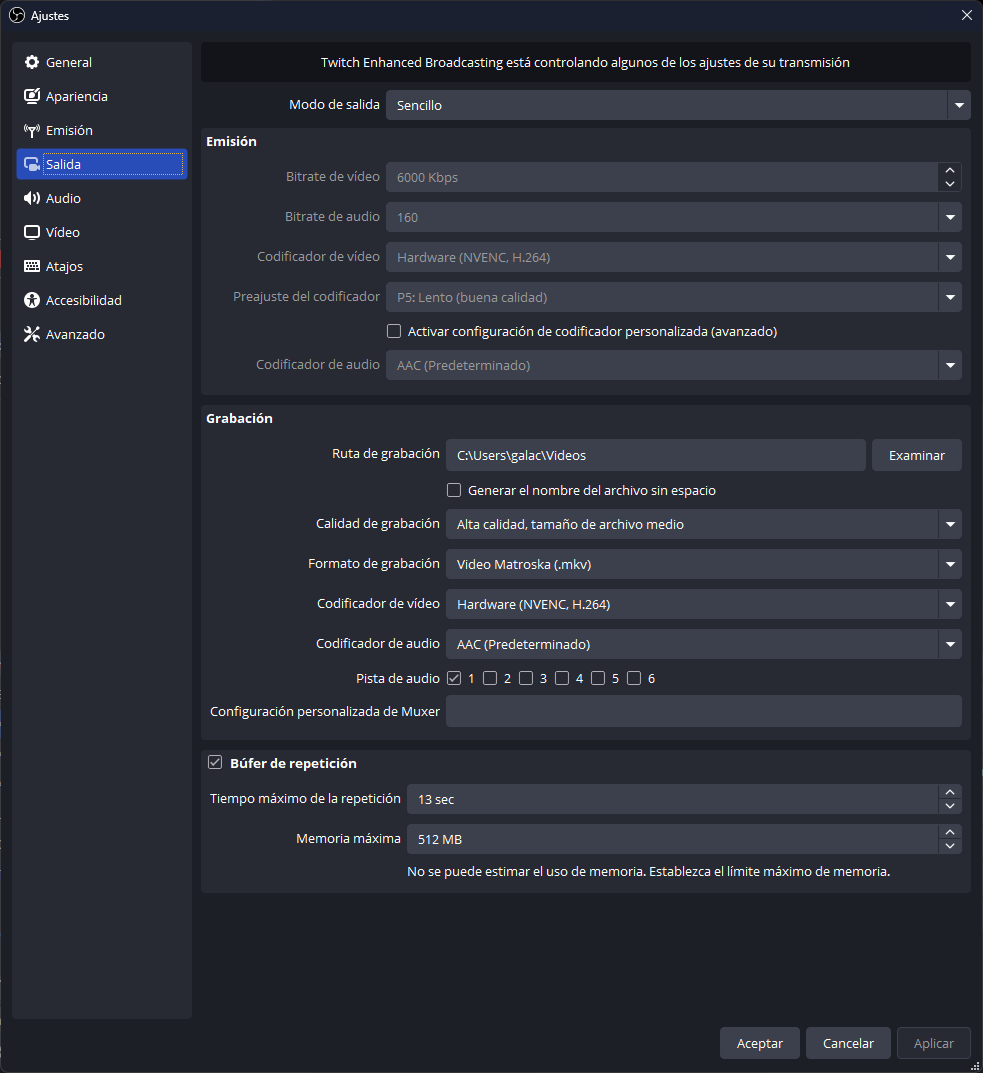983x1073 pixels.
Task: Increase Tiempo máximo de la repetición
Action: point(949,792)
